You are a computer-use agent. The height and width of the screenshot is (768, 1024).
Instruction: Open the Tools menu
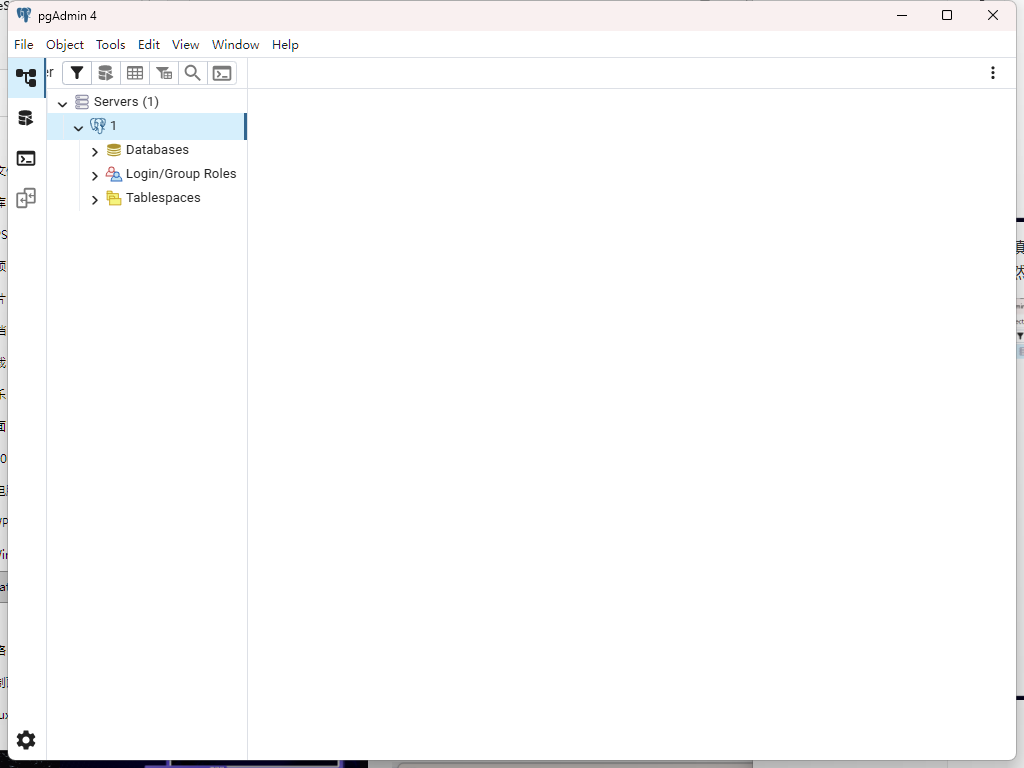(110, 45)
